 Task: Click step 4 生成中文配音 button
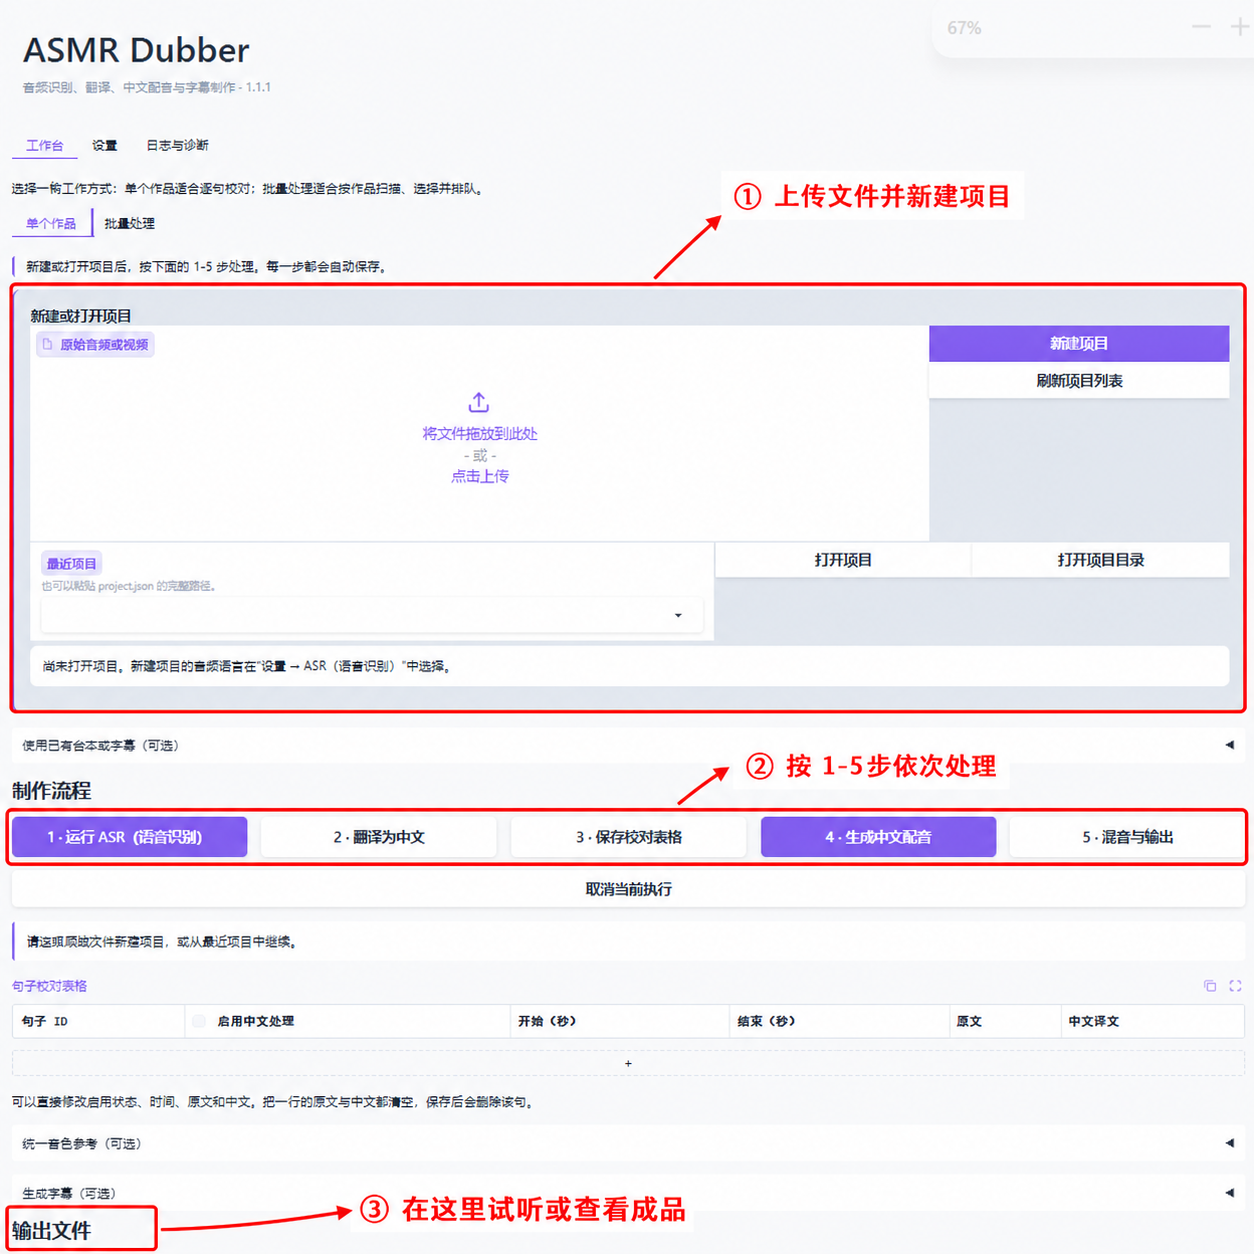coord(878,837)
